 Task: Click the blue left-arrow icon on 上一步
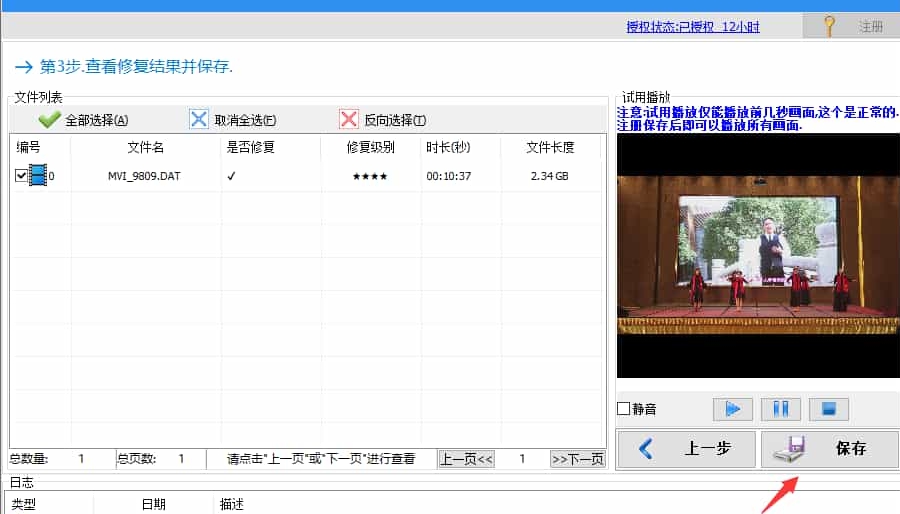[646, 448]
